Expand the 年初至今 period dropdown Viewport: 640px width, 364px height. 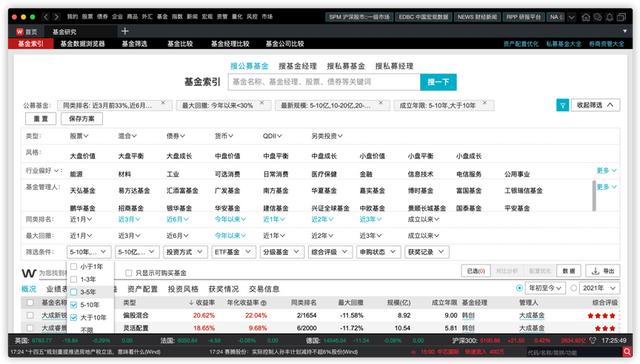click(545, 288)
